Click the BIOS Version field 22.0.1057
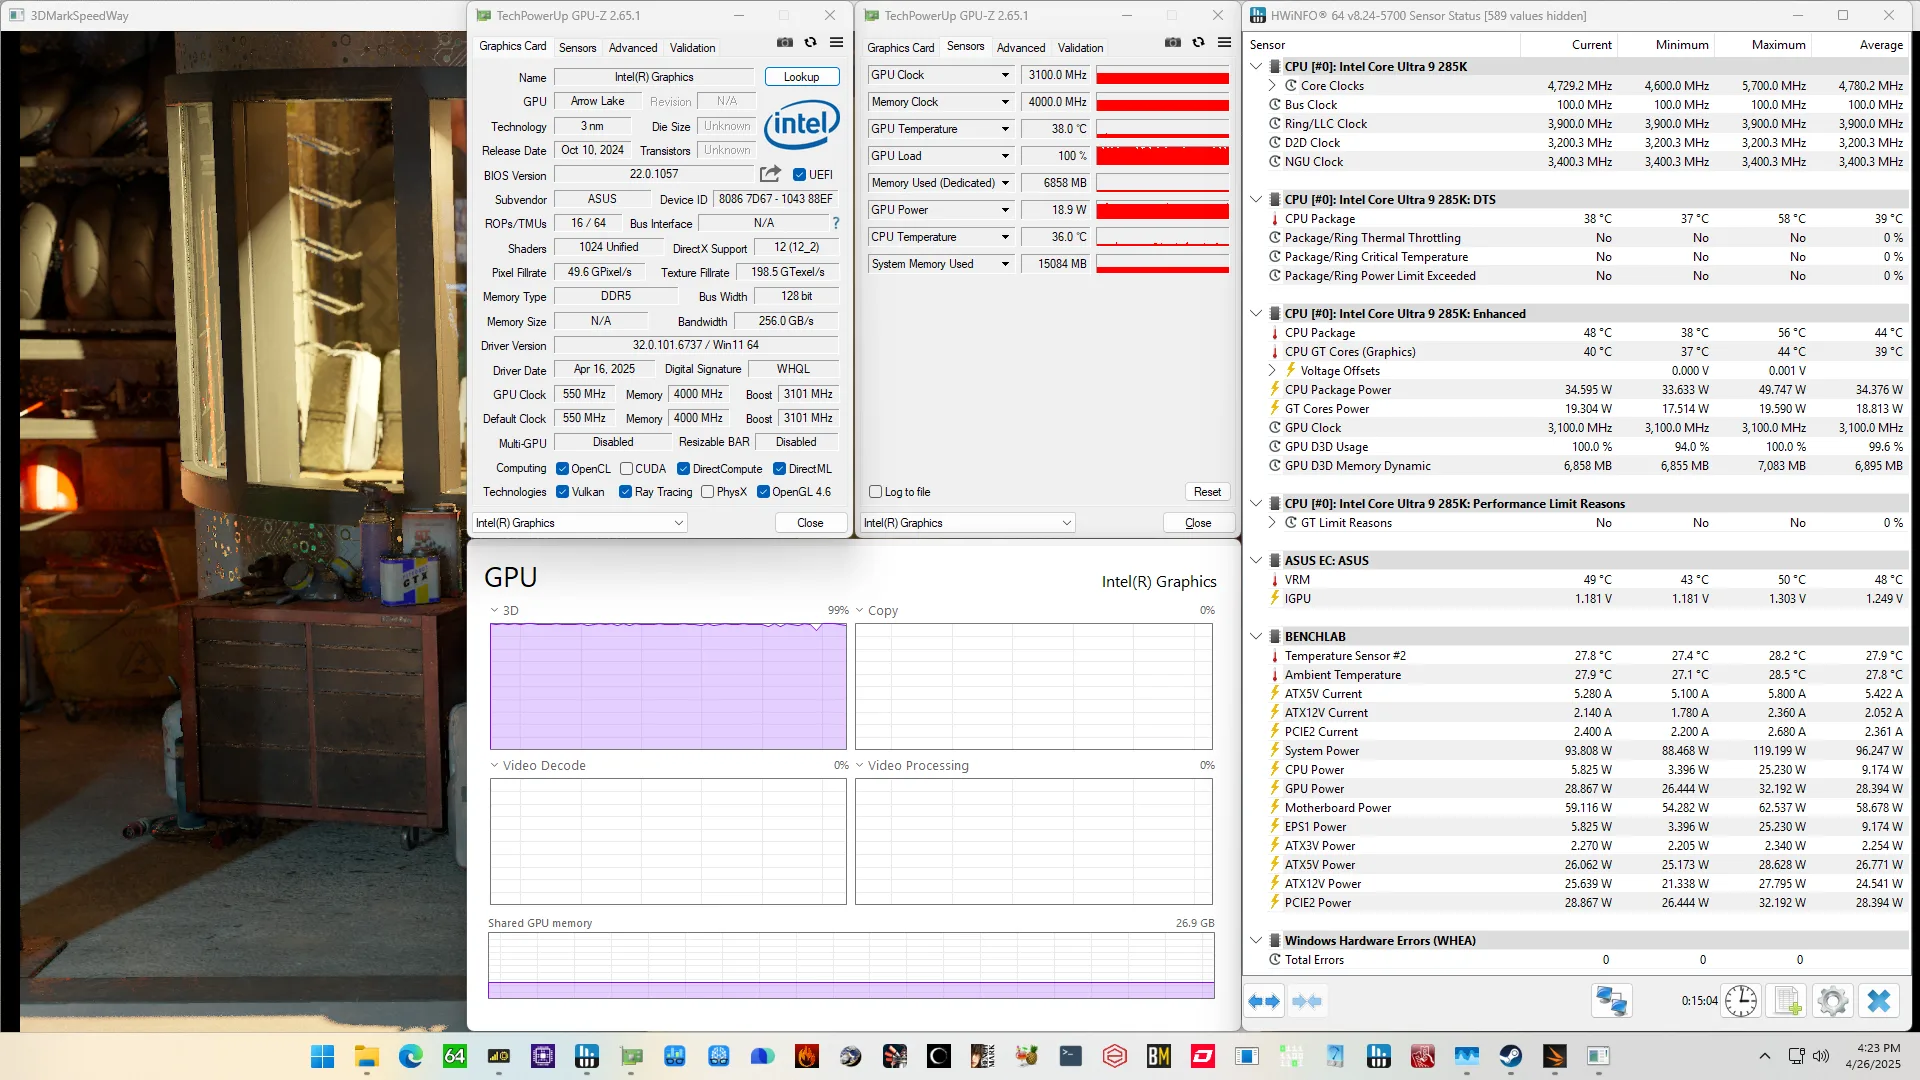The height and width of the screenshot is (1080, 1920). coord(654,174)
